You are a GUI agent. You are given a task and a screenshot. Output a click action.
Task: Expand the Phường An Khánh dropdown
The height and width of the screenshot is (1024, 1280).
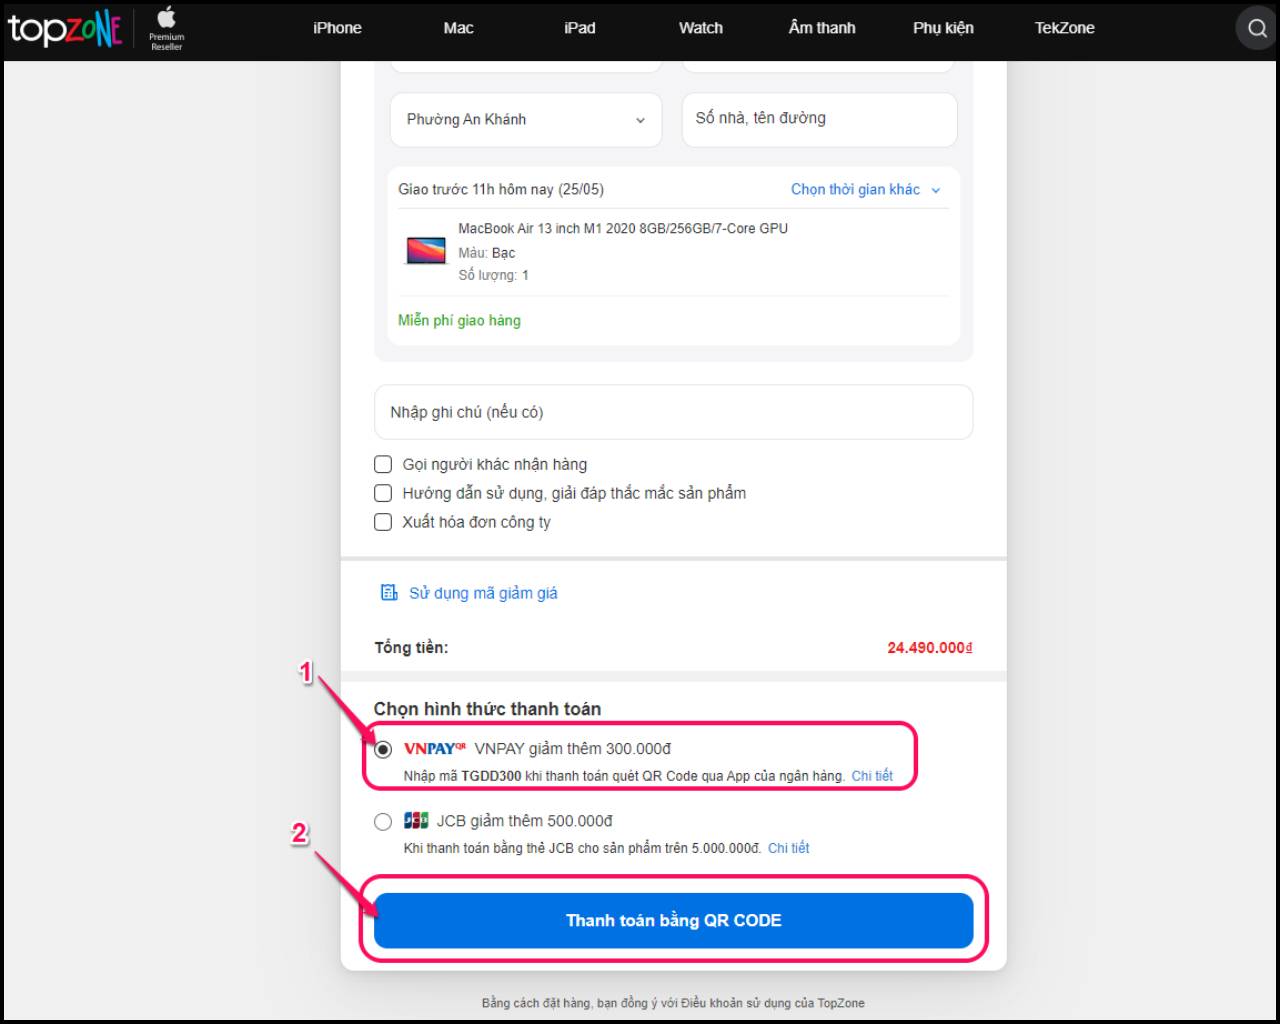click(x=526, y=120)
